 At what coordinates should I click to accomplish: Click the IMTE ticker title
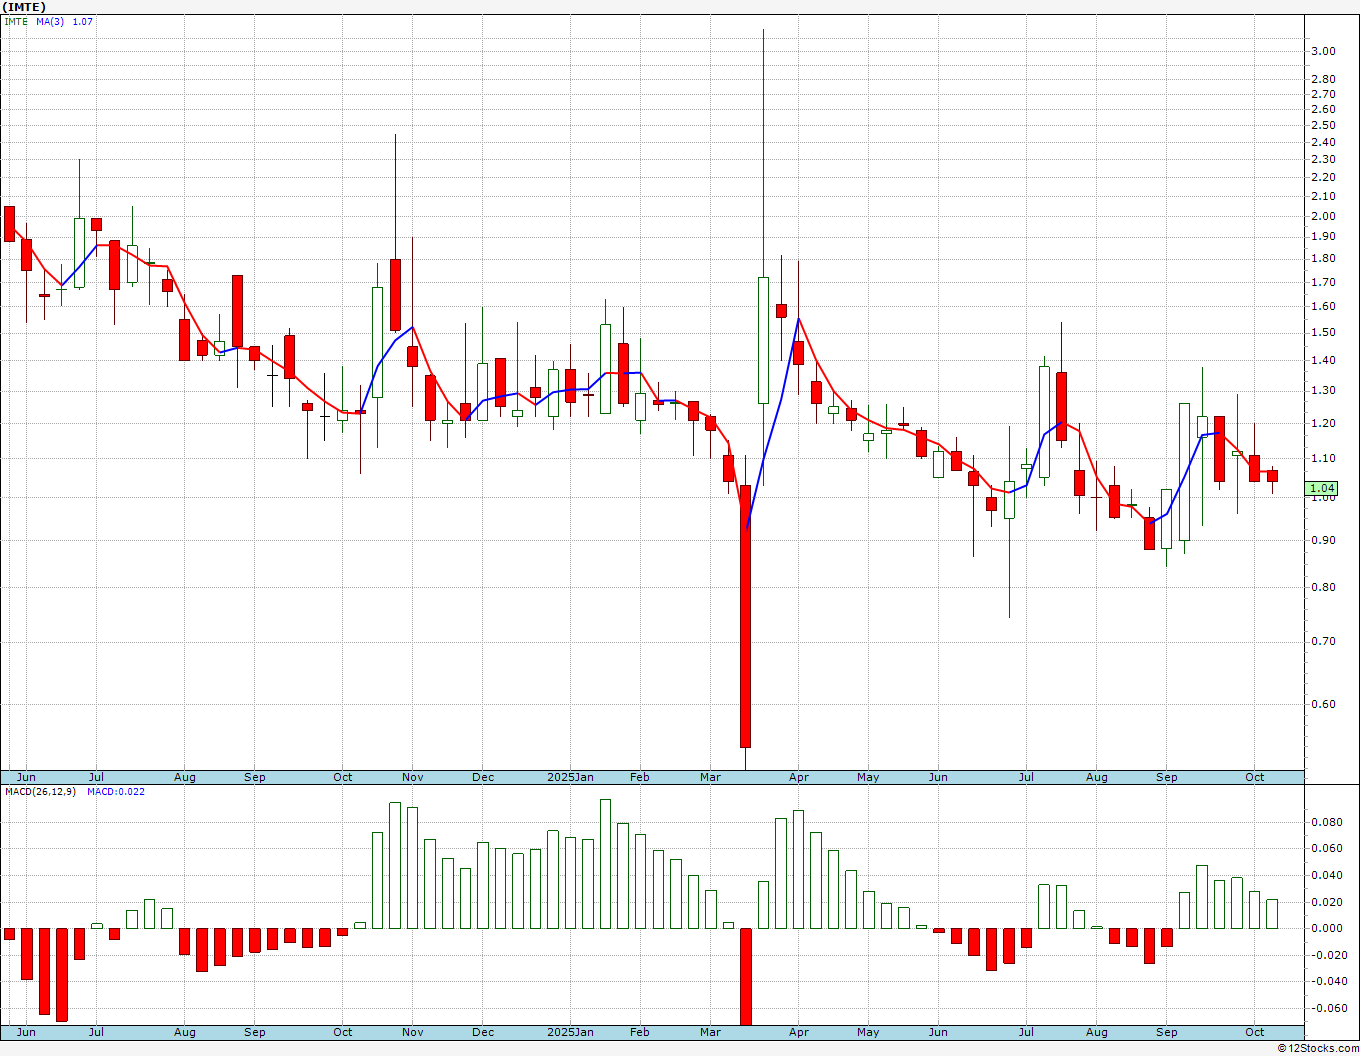[x=24, y=7]
